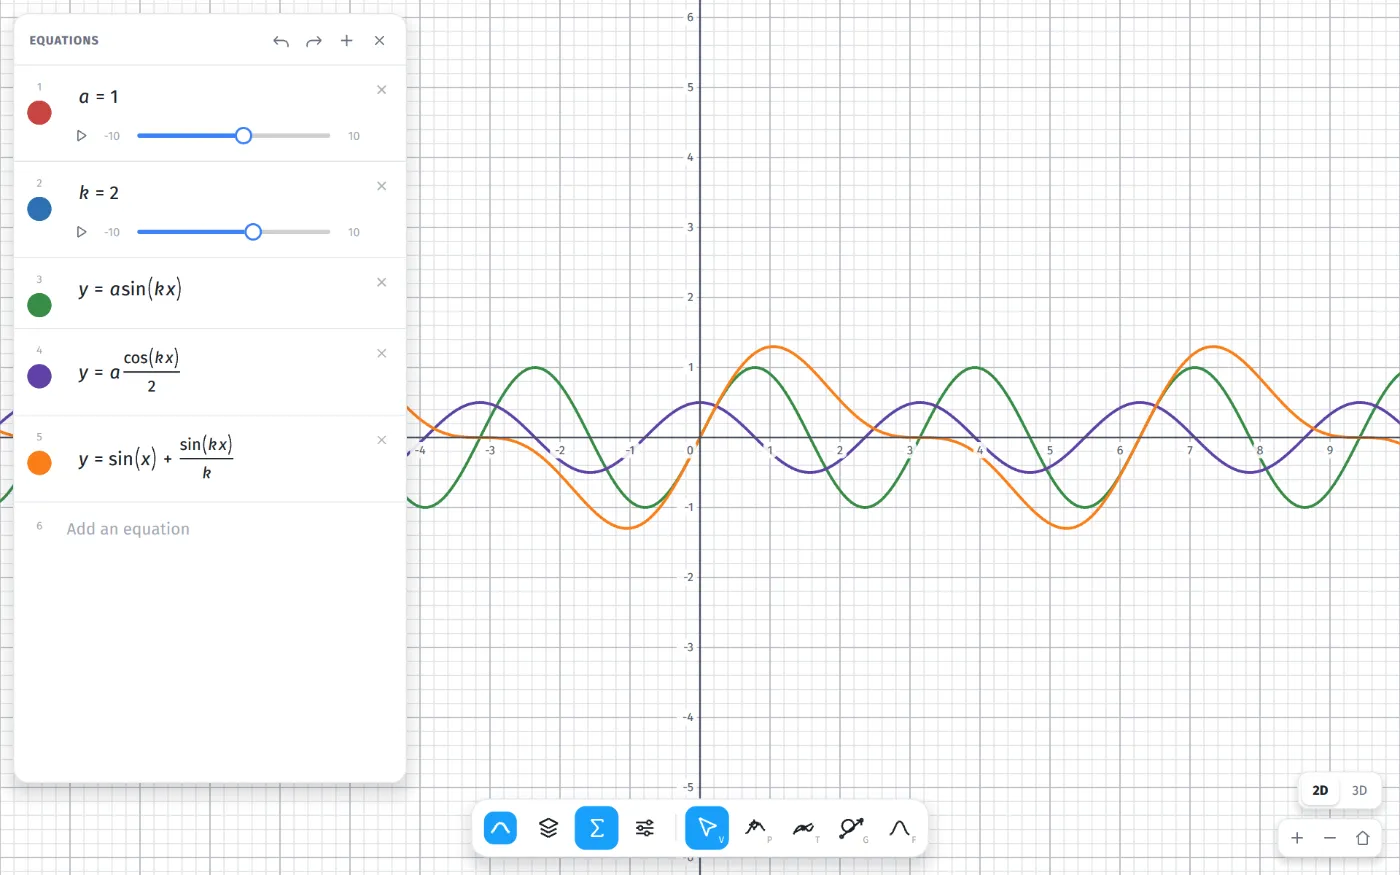This screenshot has height=875, width=1400.
Task: Click the Add an equation field
Action: click(x=128, y=529)
